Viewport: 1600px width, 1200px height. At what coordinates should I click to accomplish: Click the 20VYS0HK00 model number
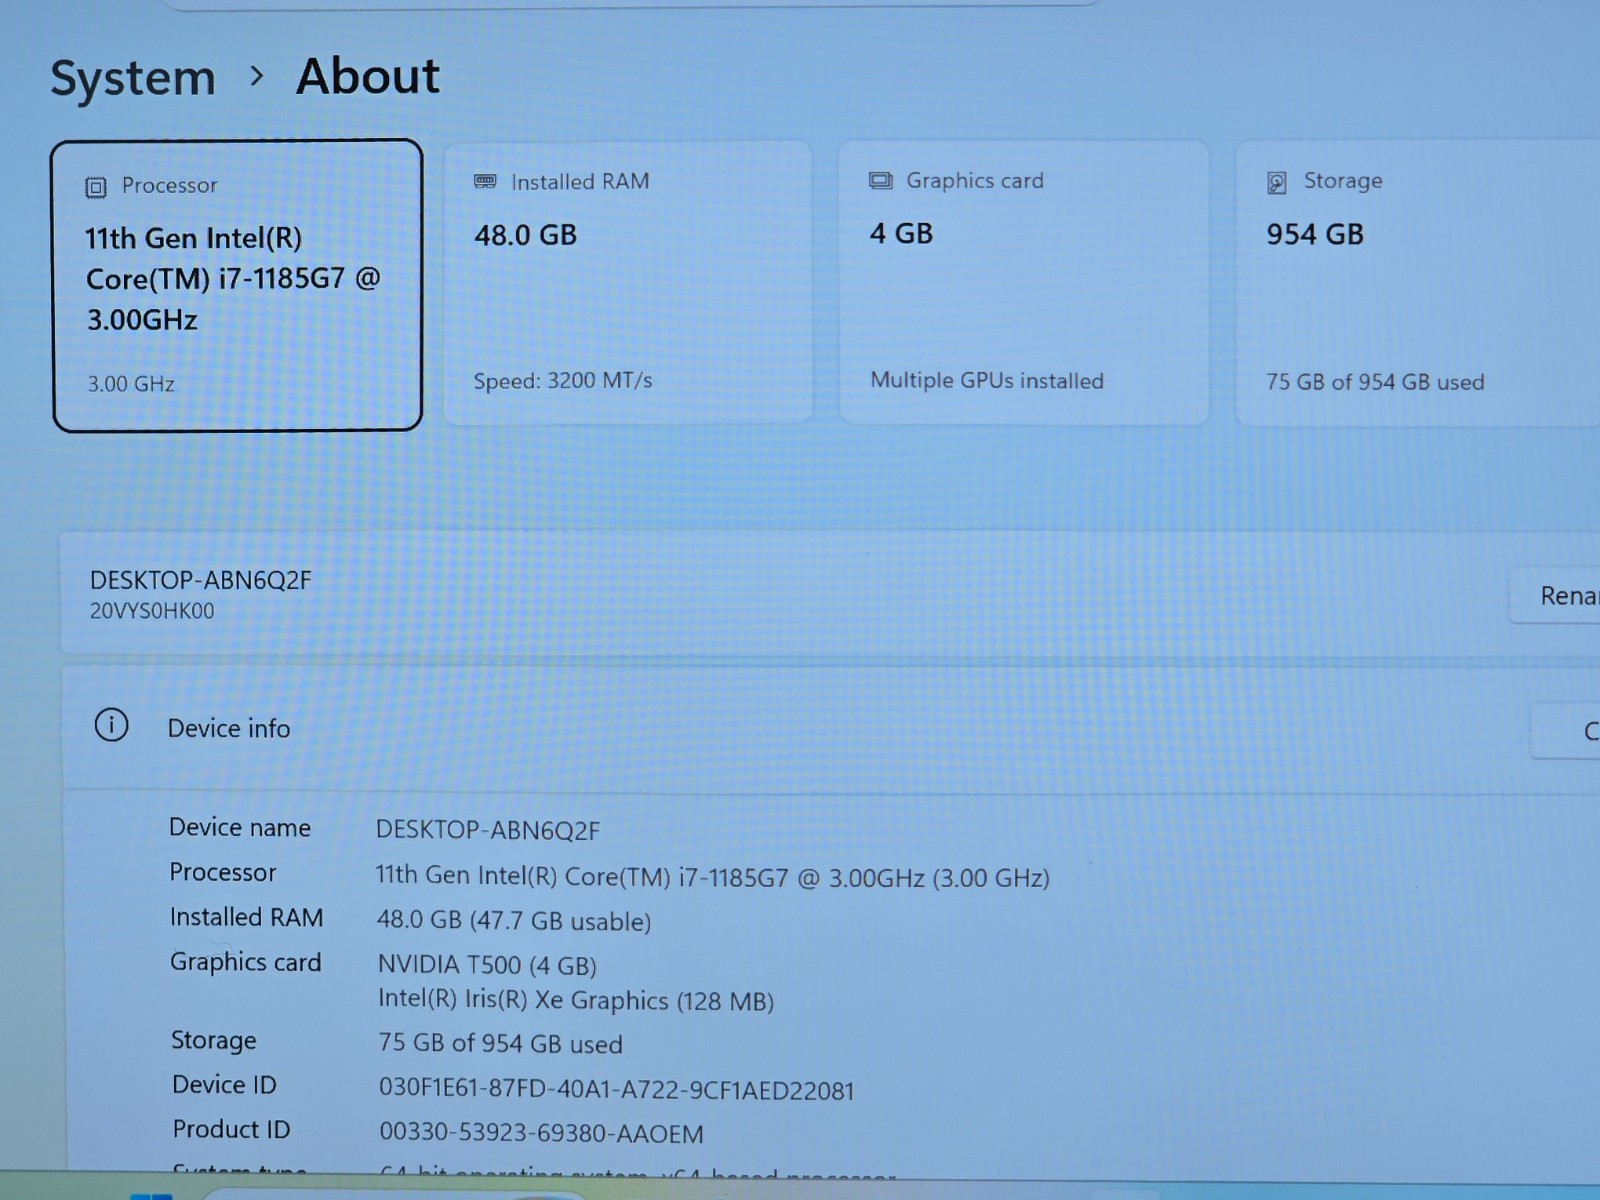[152, 611]
